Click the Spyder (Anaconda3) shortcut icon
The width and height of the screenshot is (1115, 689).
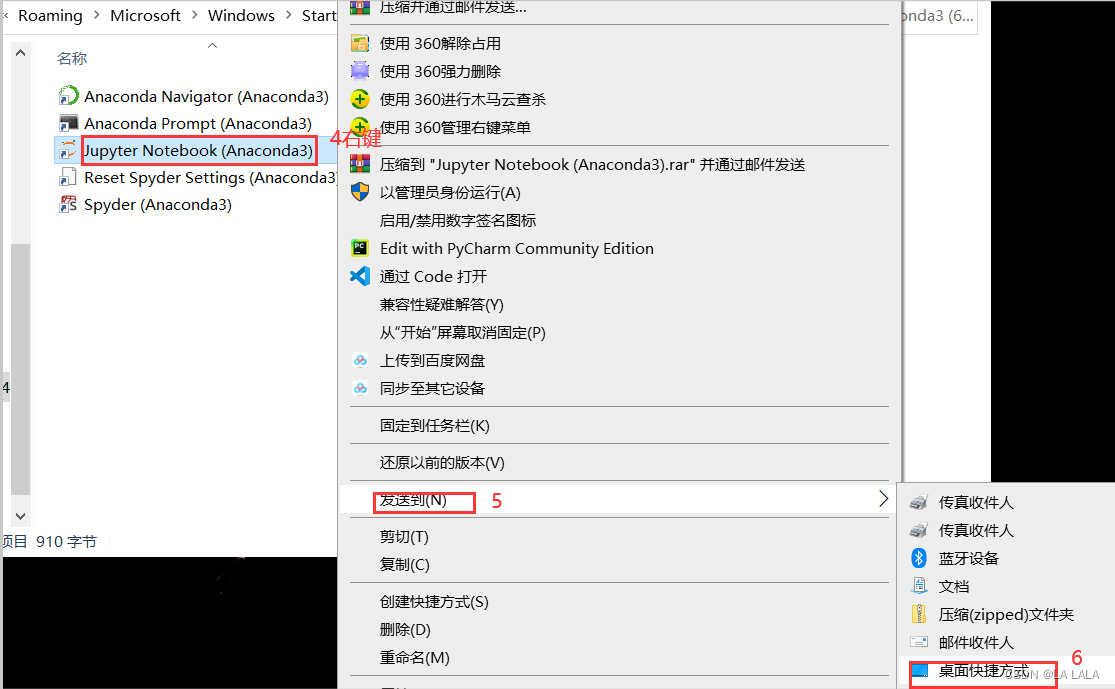pyautogui.click(x=68, y=205)
